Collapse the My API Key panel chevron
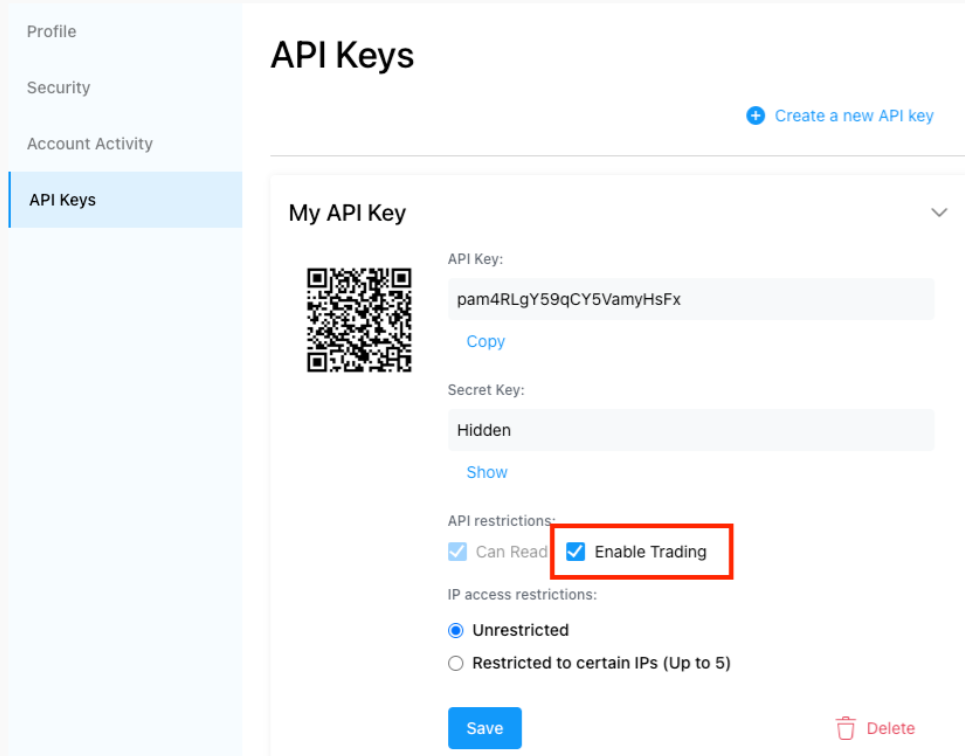 click(939, 213)
